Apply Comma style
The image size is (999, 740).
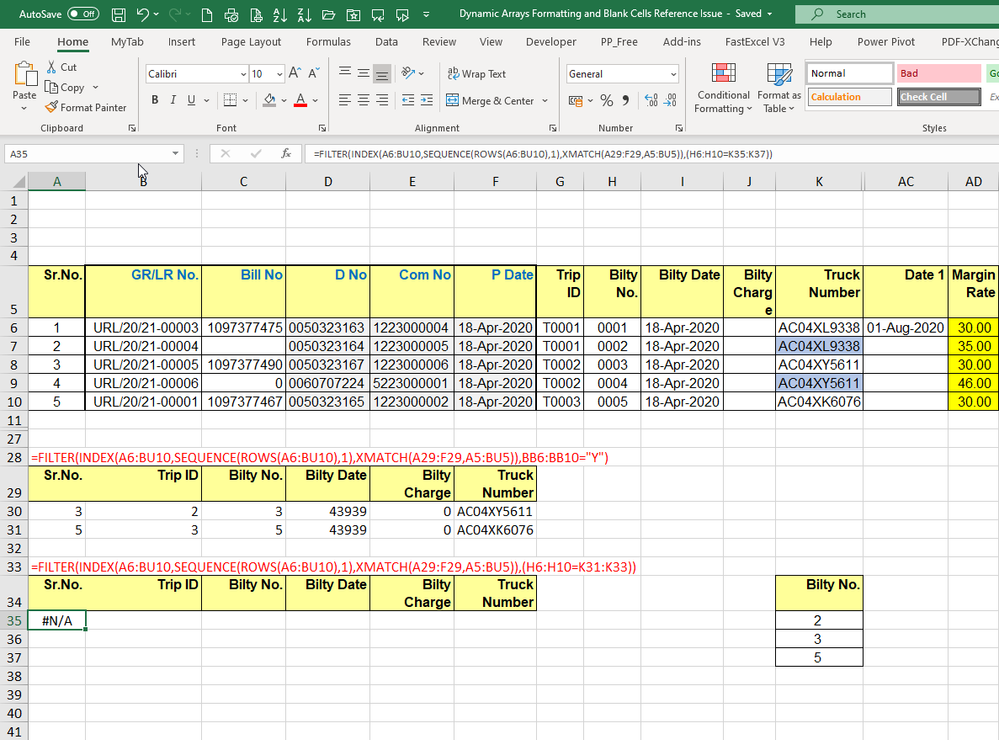[626, 100]
